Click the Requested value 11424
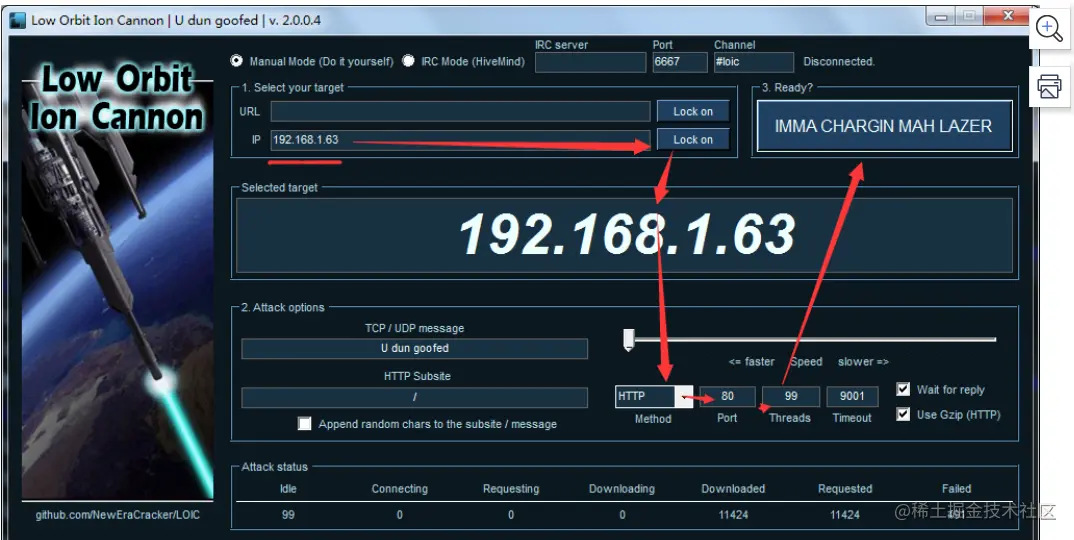This screenshot has height=540, width=1074. 845,514
